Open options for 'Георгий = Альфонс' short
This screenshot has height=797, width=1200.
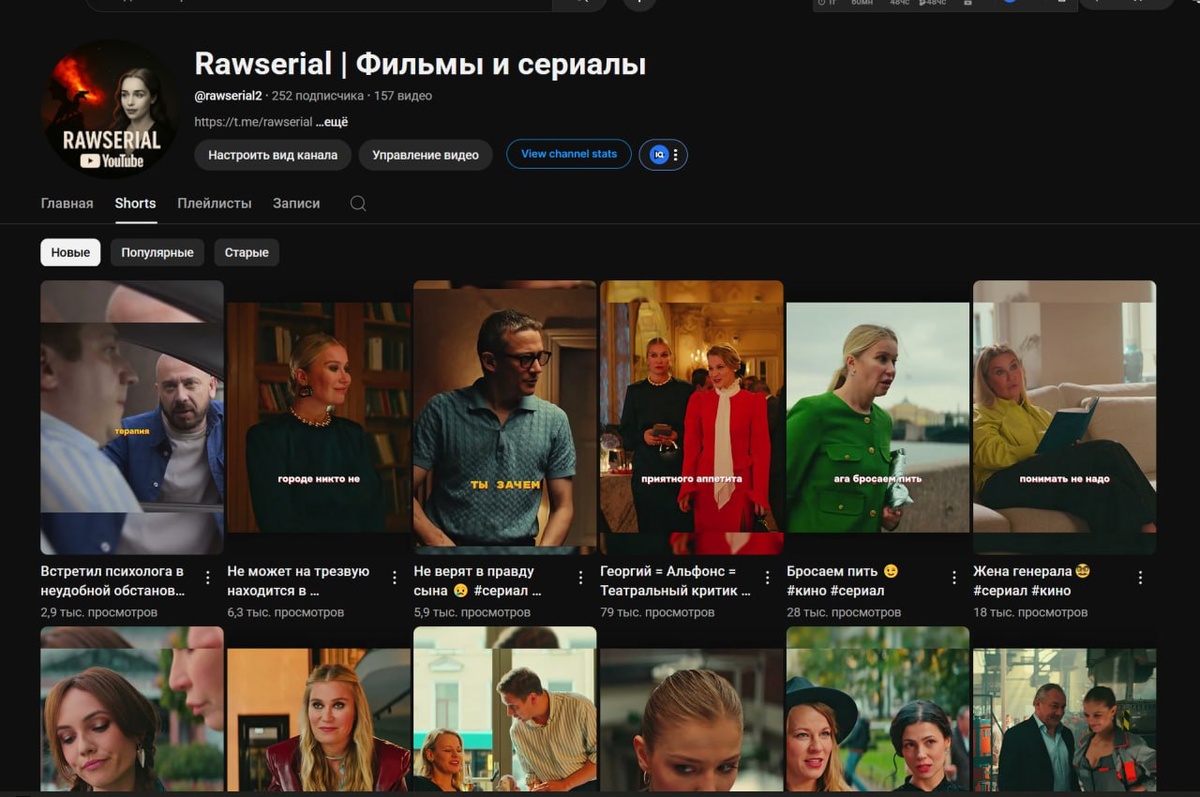[768, 578]
